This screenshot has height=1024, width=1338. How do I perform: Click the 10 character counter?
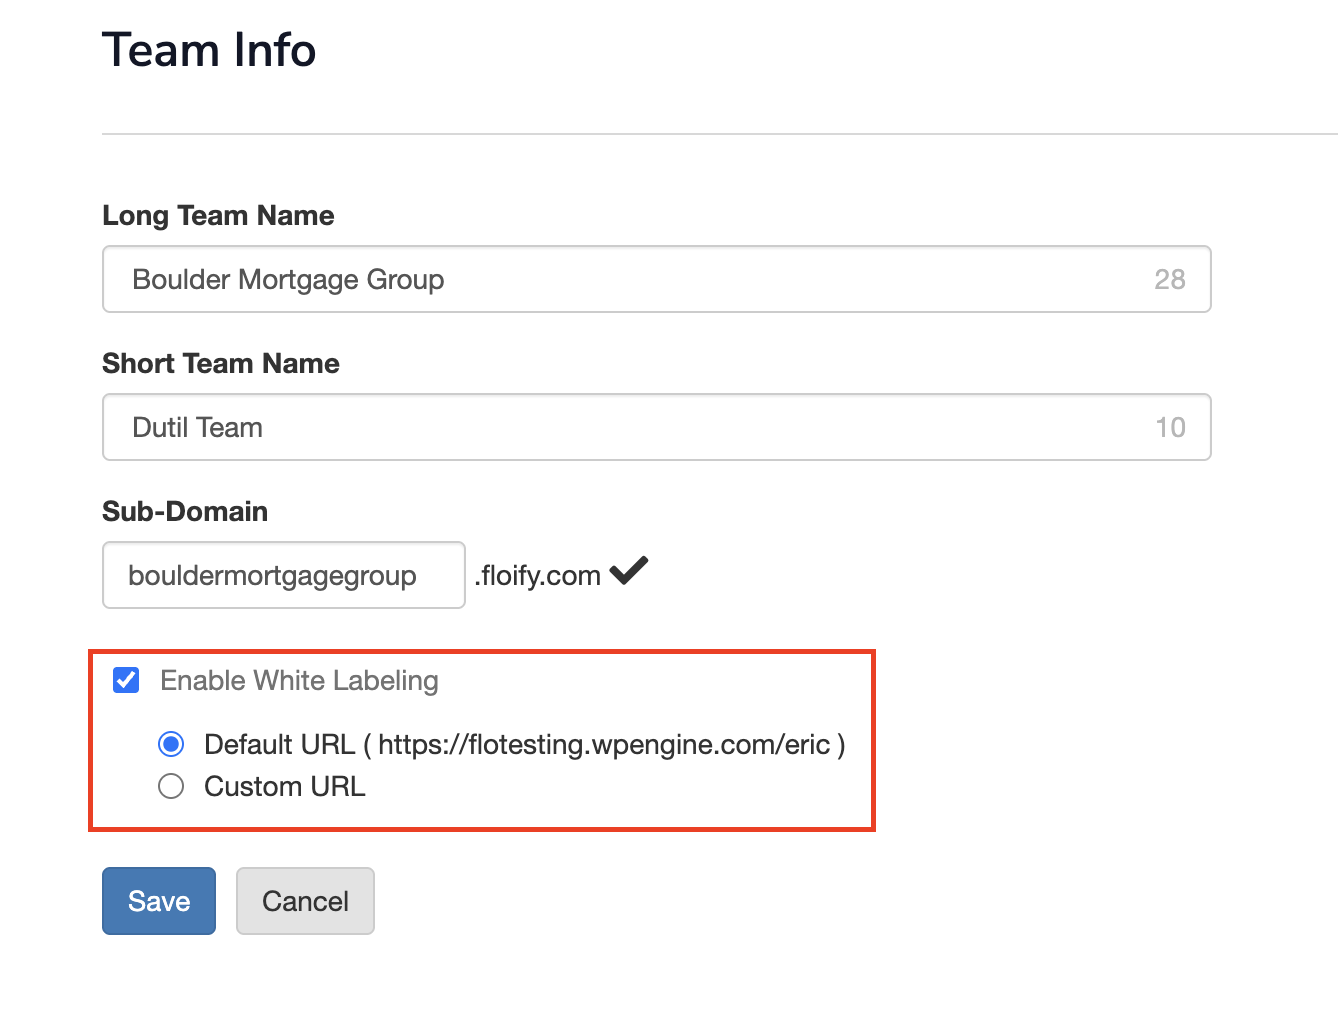click(1170, 427)
